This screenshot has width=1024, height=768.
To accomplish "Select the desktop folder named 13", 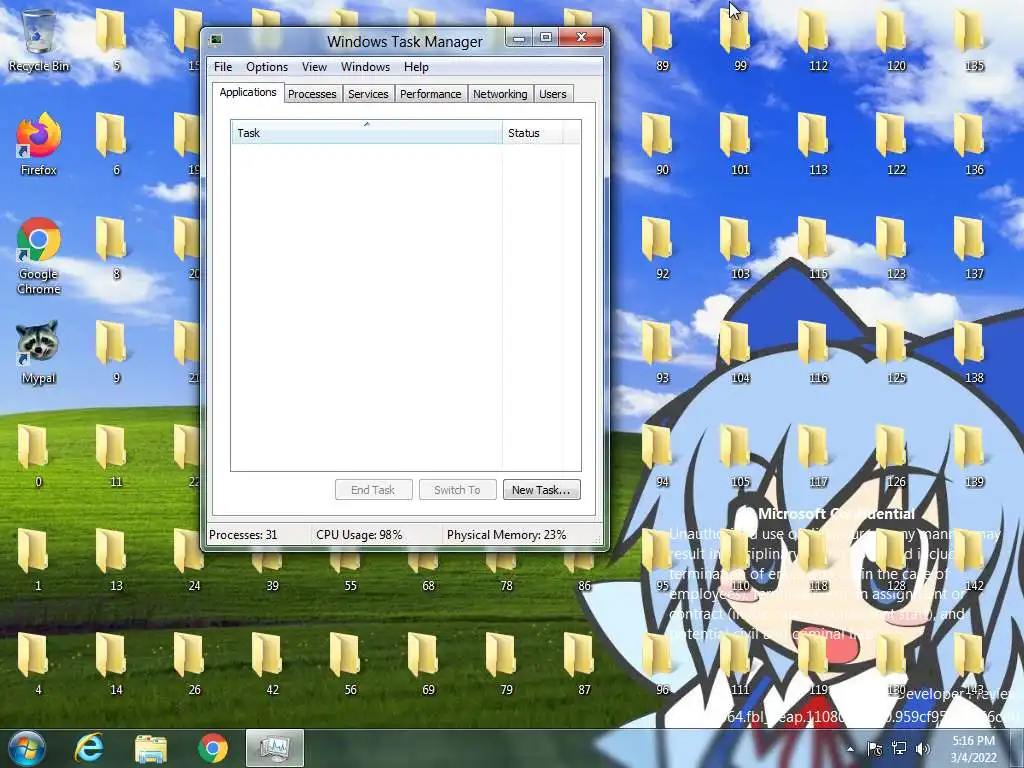I will 116,560.
